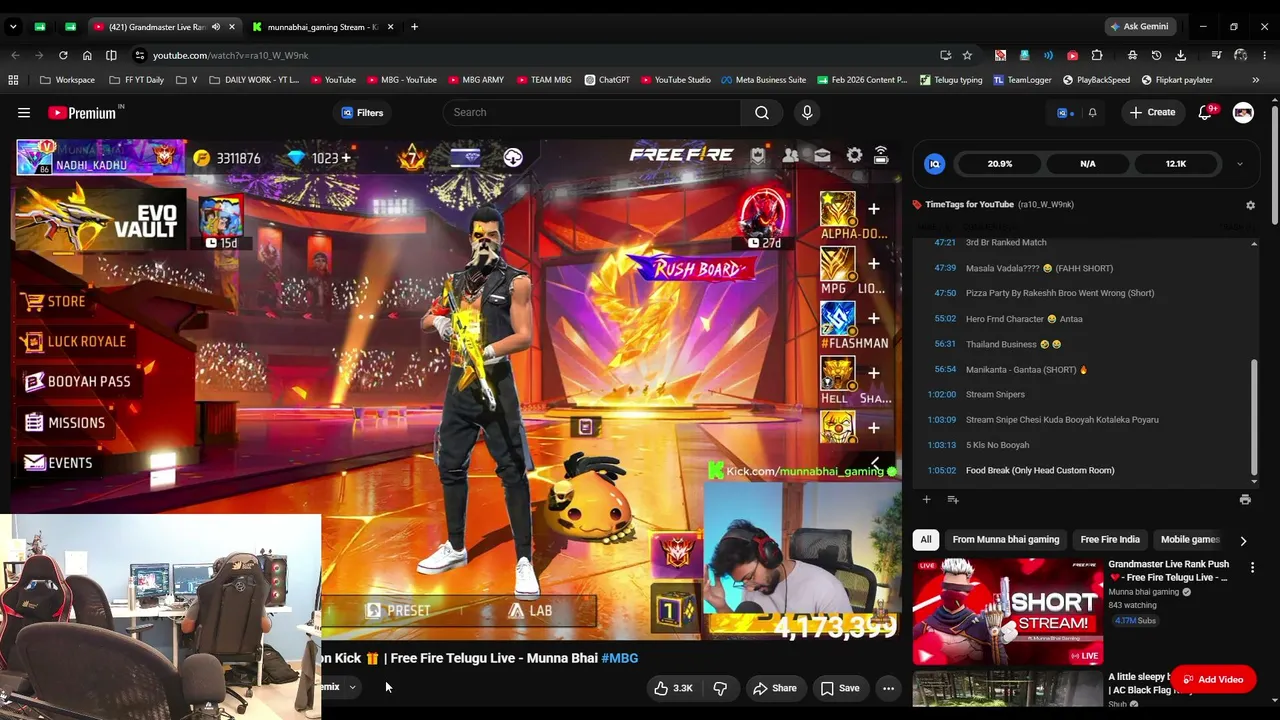View site information icon in address bar
Screen dimensions: 1280x720
click(139, 55)
